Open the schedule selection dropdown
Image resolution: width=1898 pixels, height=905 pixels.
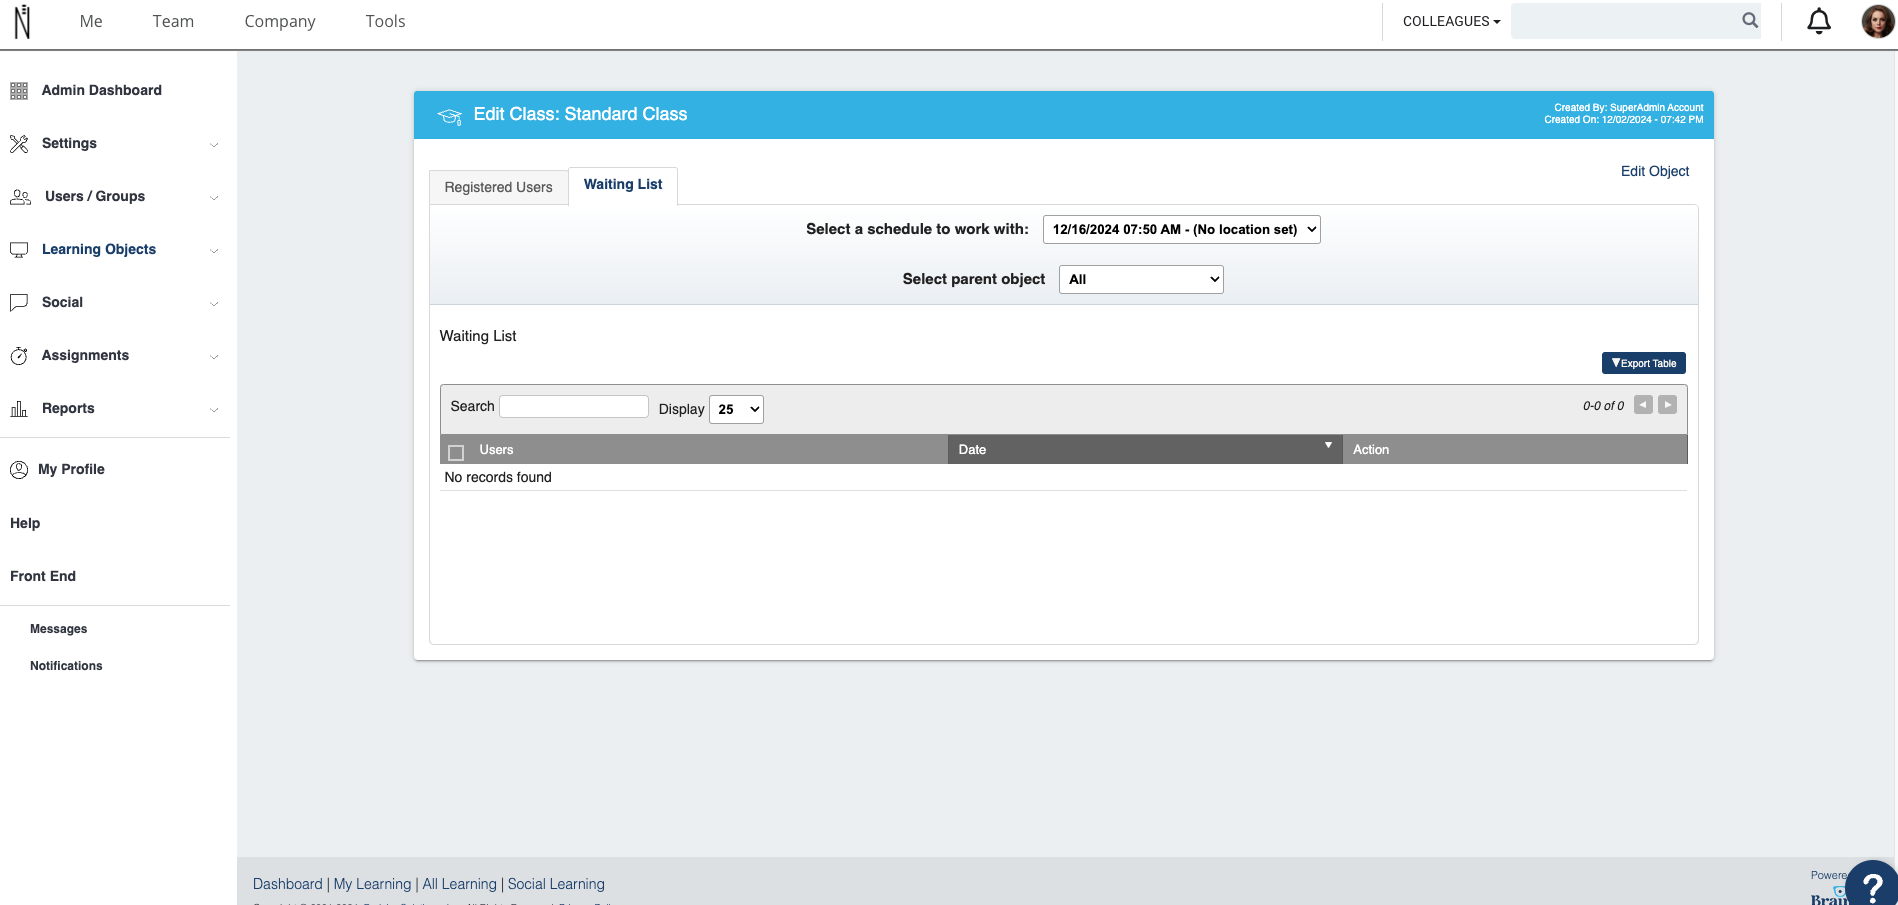(x=1181, y=229)
